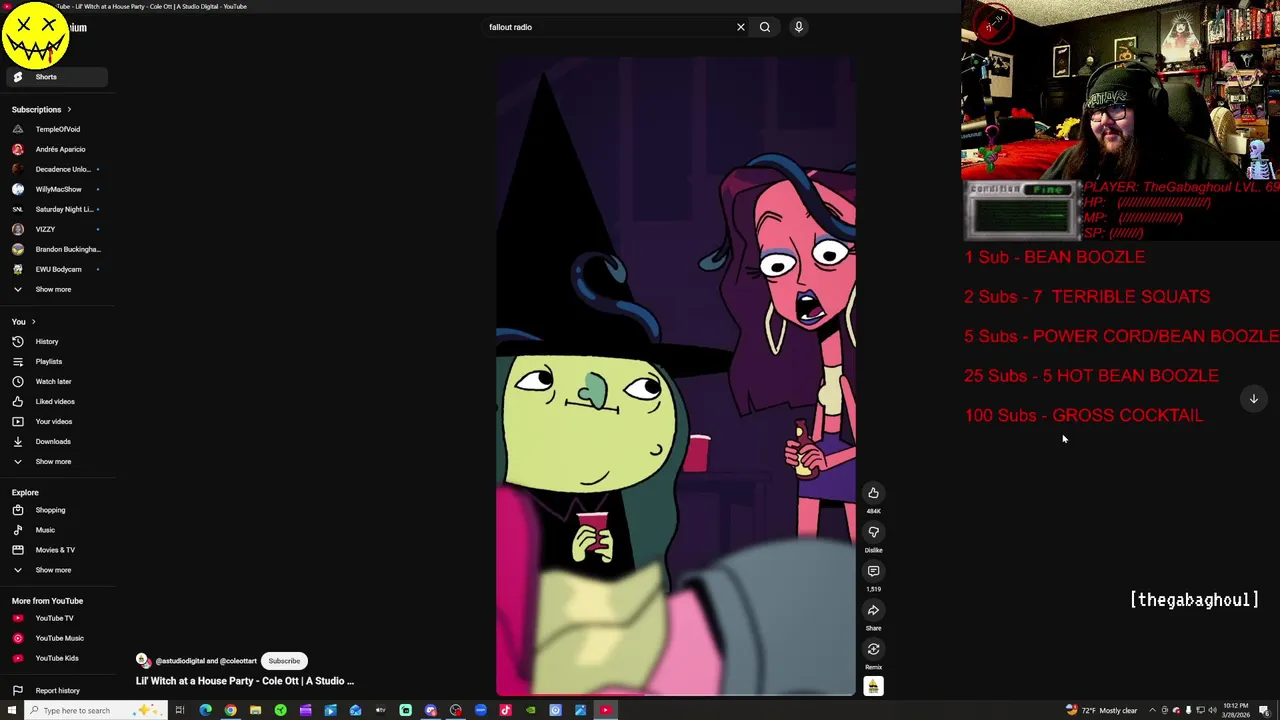1280x720 pixels.
Task: Open Report history
Action: click(56, 690)
